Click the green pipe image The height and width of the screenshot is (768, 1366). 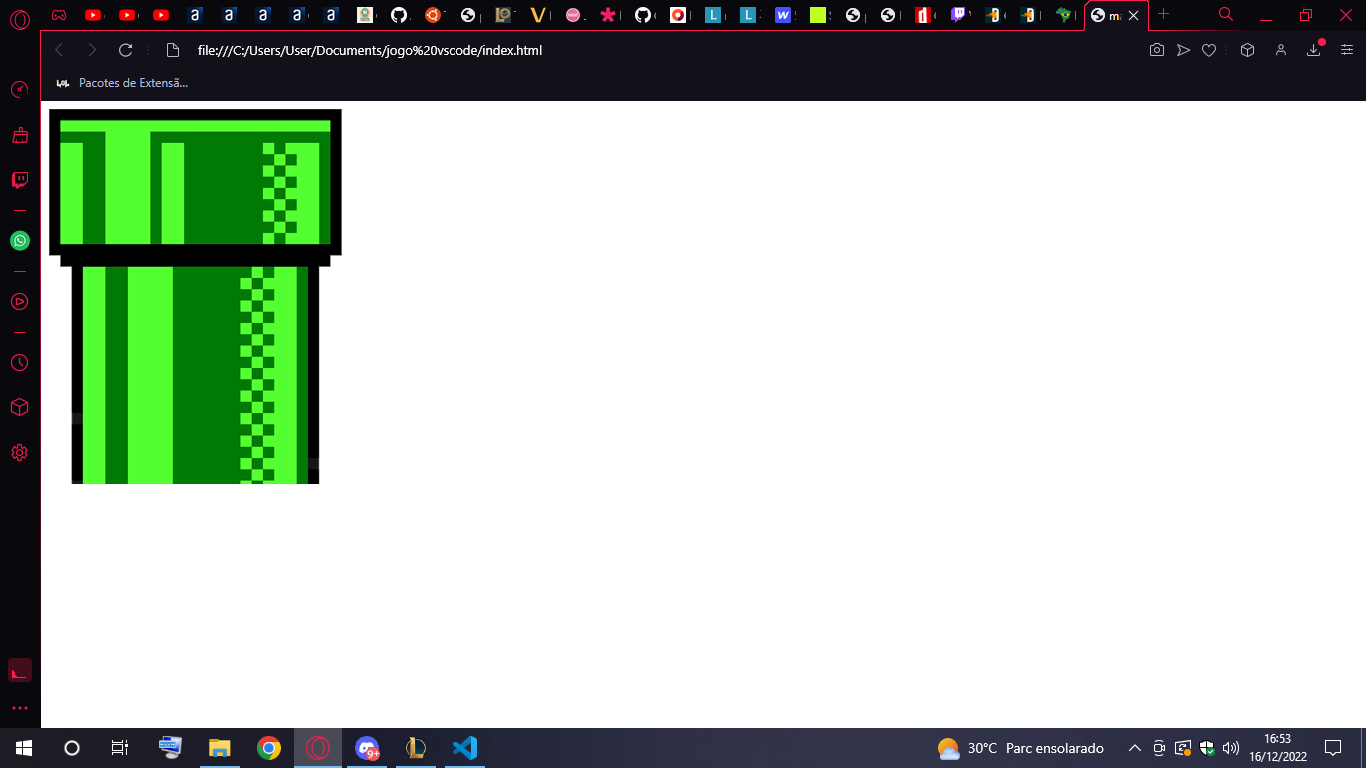pyautogui.click(x=195, y=297)
